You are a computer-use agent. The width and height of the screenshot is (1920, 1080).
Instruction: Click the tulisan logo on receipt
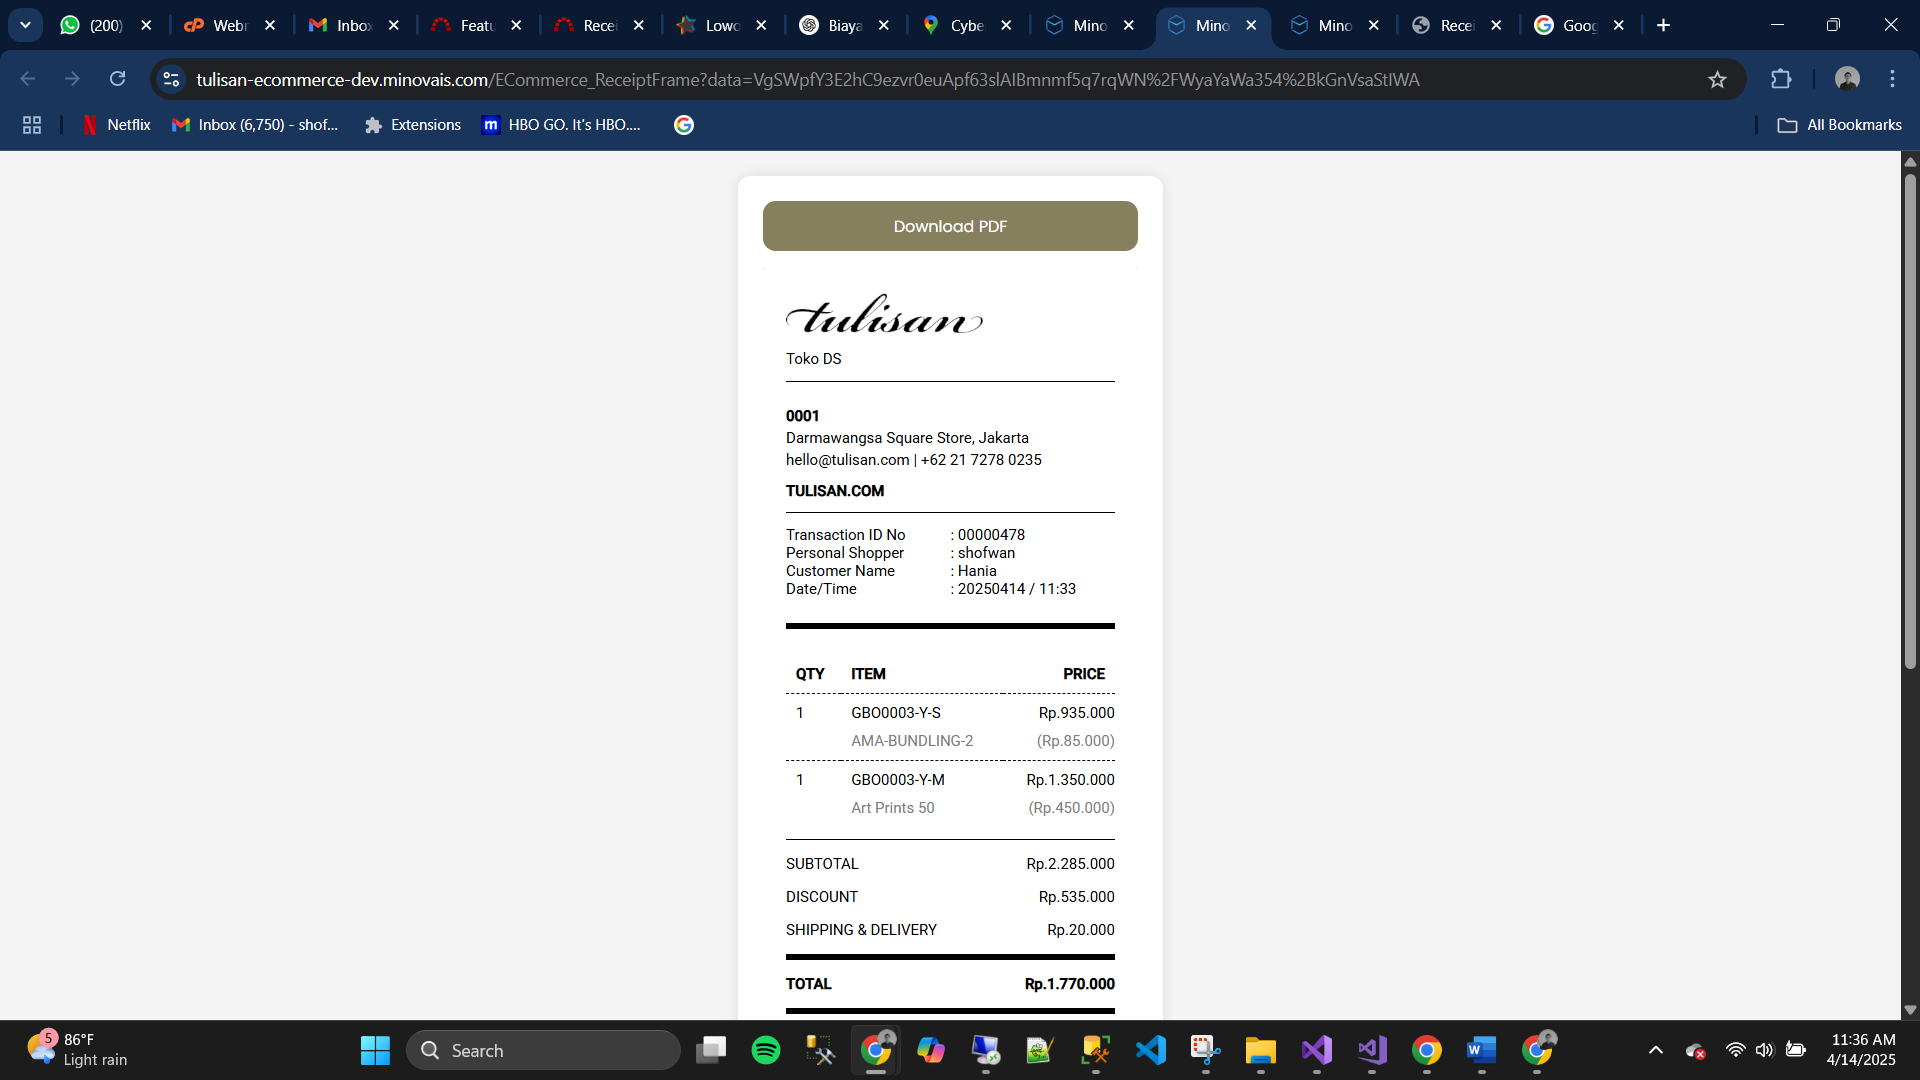pyautogui.click(x=885, y=316)
